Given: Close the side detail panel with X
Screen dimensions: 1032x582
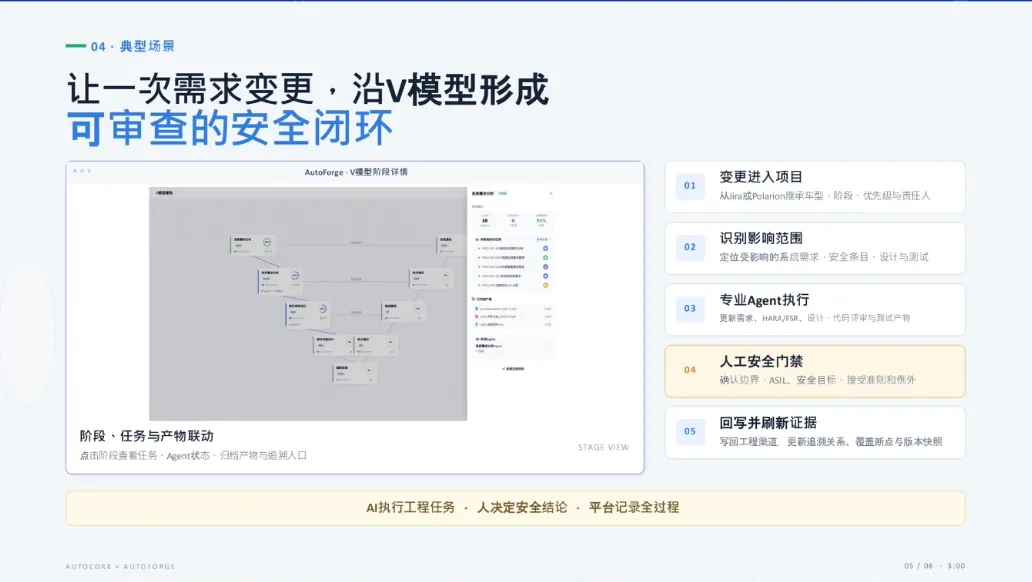Looking at the screenshot, I should click(551, 194).
